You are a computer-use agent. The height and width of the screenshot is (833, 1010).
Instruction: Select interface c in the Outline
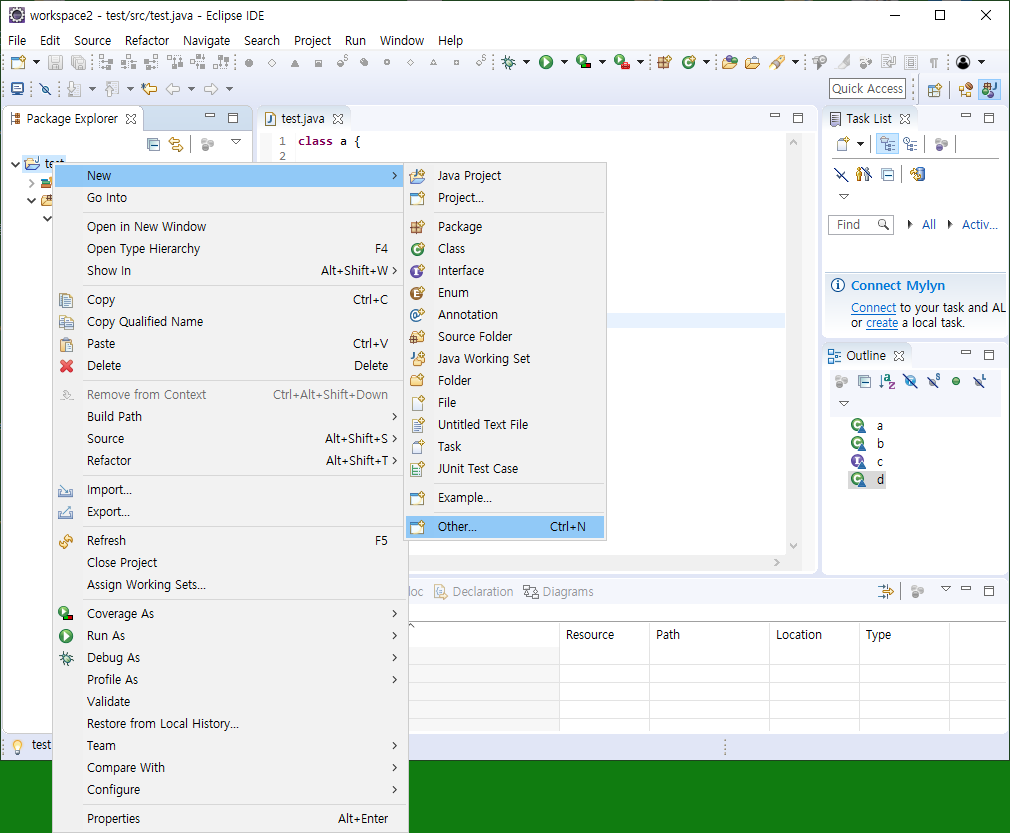pyautogui.click(x=867, y=461)
